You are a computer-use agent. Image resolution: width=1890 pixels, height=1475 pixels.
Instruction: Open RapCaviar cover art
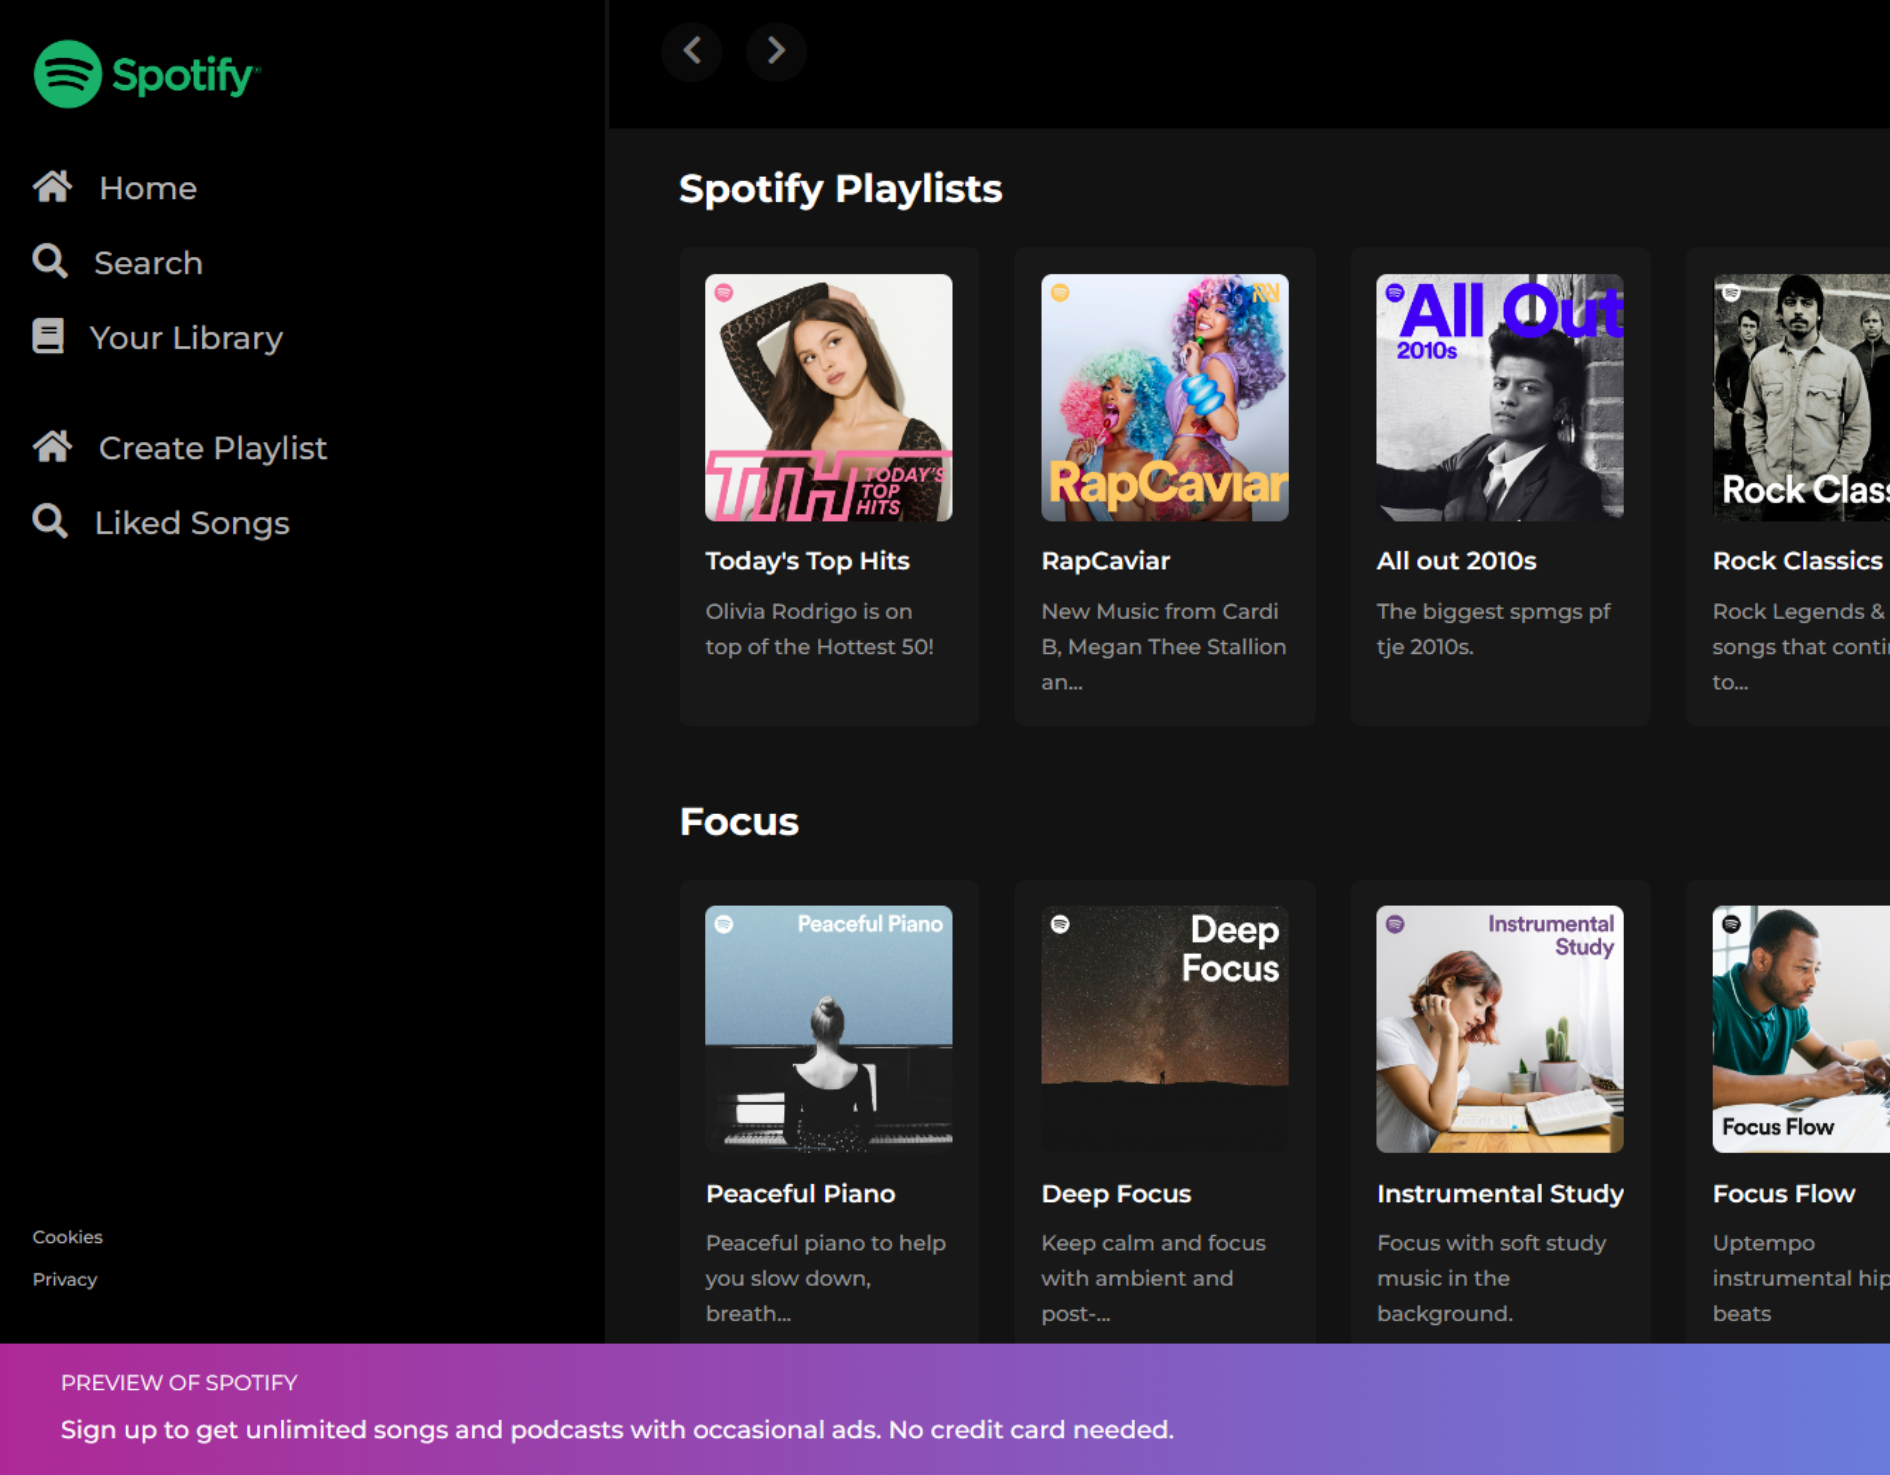click(1165, 398)
